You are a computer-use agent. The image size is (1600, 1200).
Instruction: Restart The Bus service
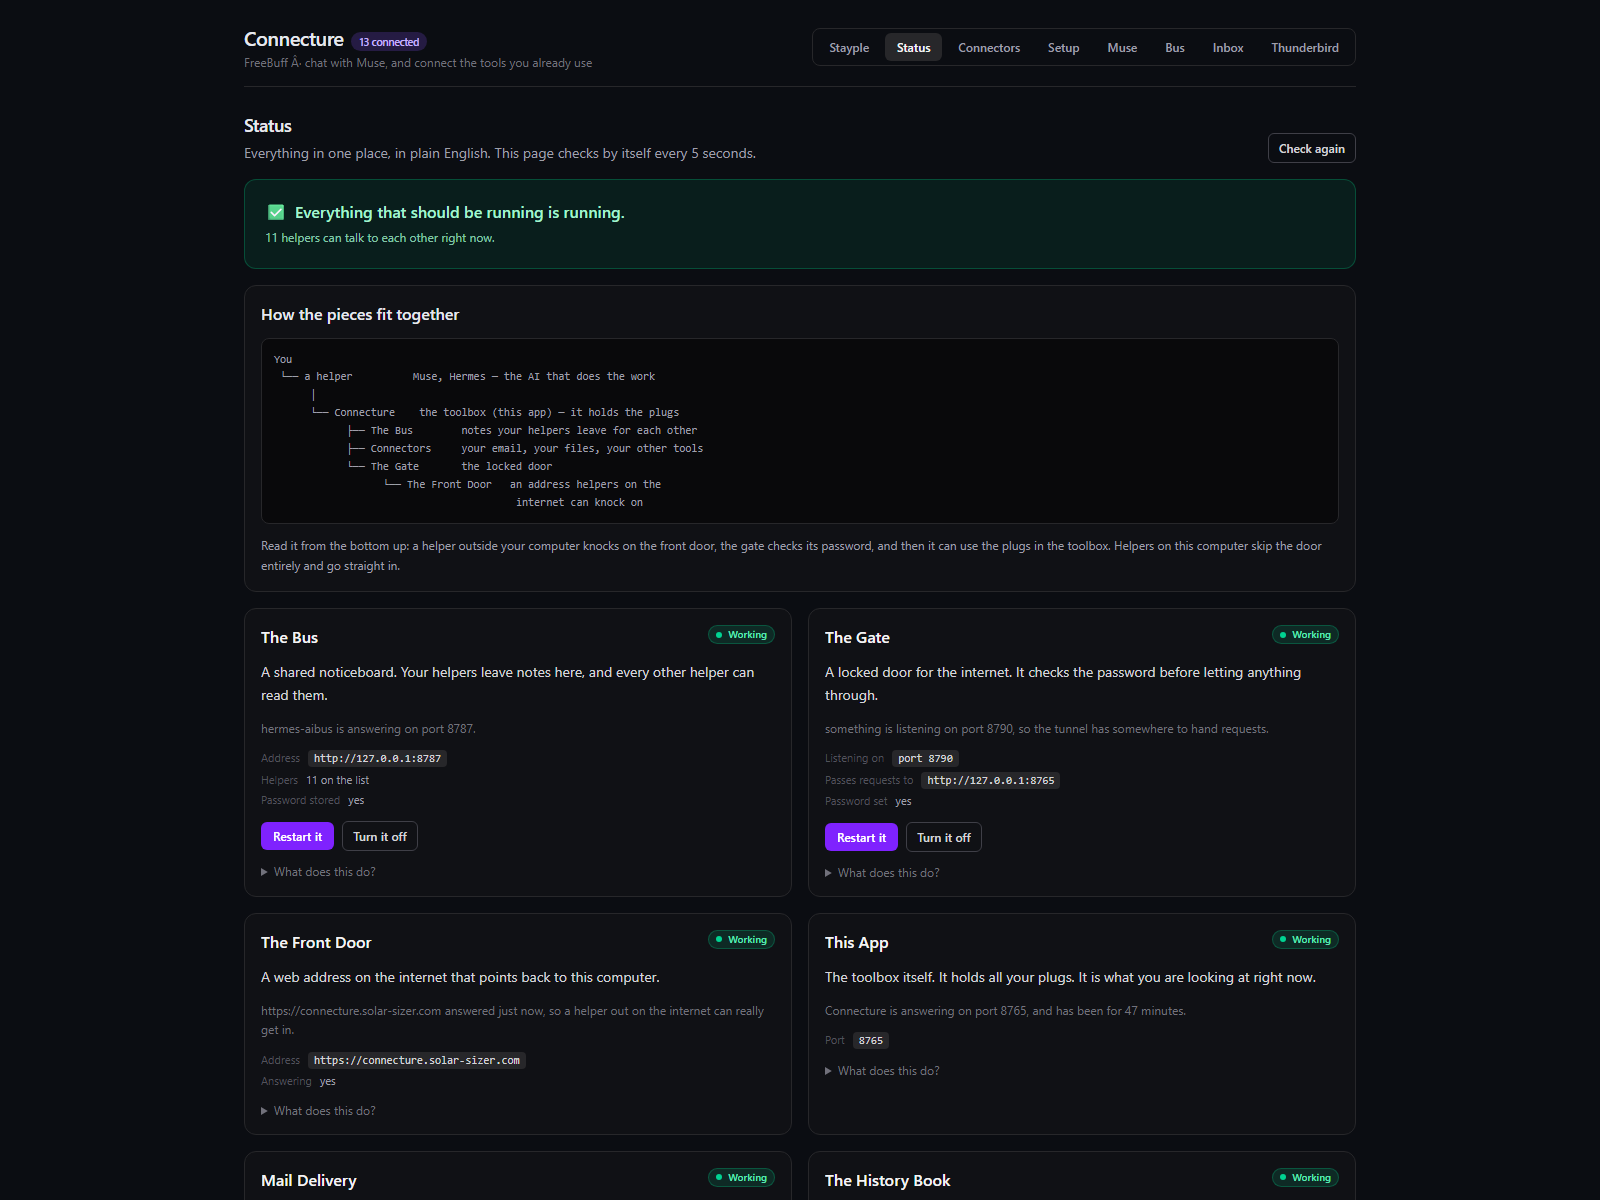click(x=297, y=836)
